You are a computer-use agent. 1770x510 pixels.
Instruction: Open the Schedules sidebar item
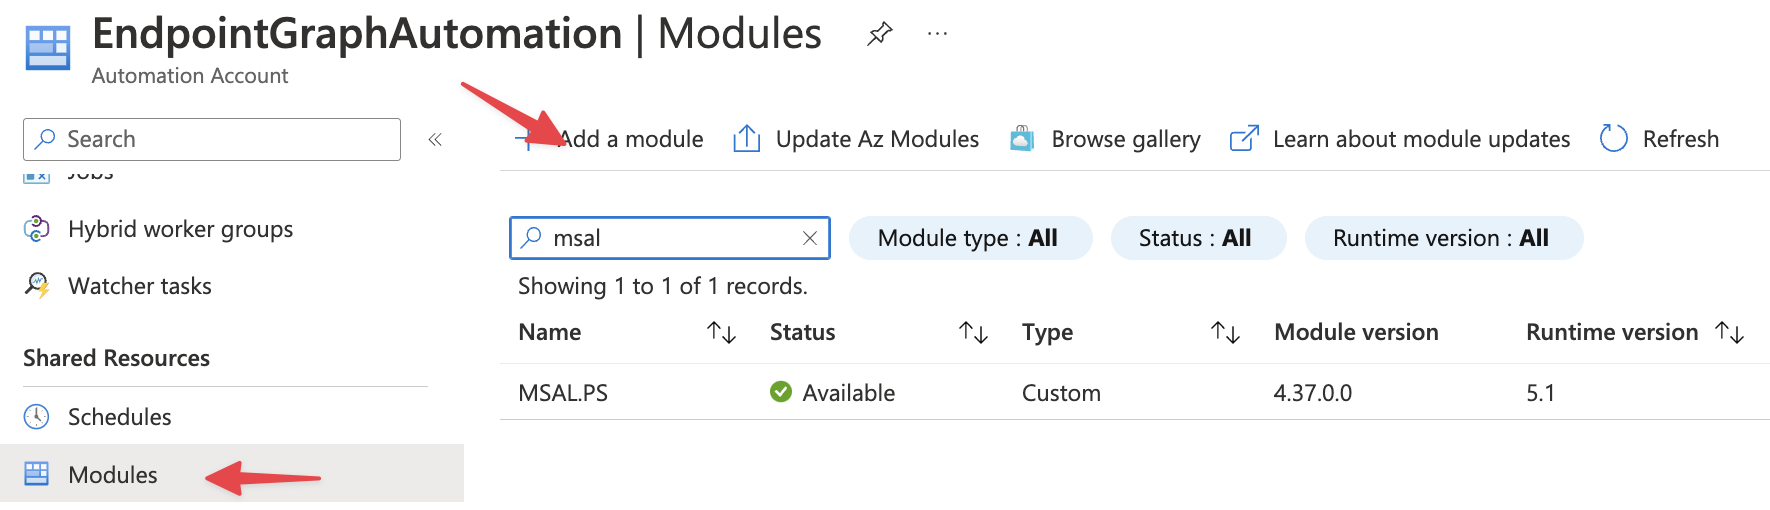(119, 417)
